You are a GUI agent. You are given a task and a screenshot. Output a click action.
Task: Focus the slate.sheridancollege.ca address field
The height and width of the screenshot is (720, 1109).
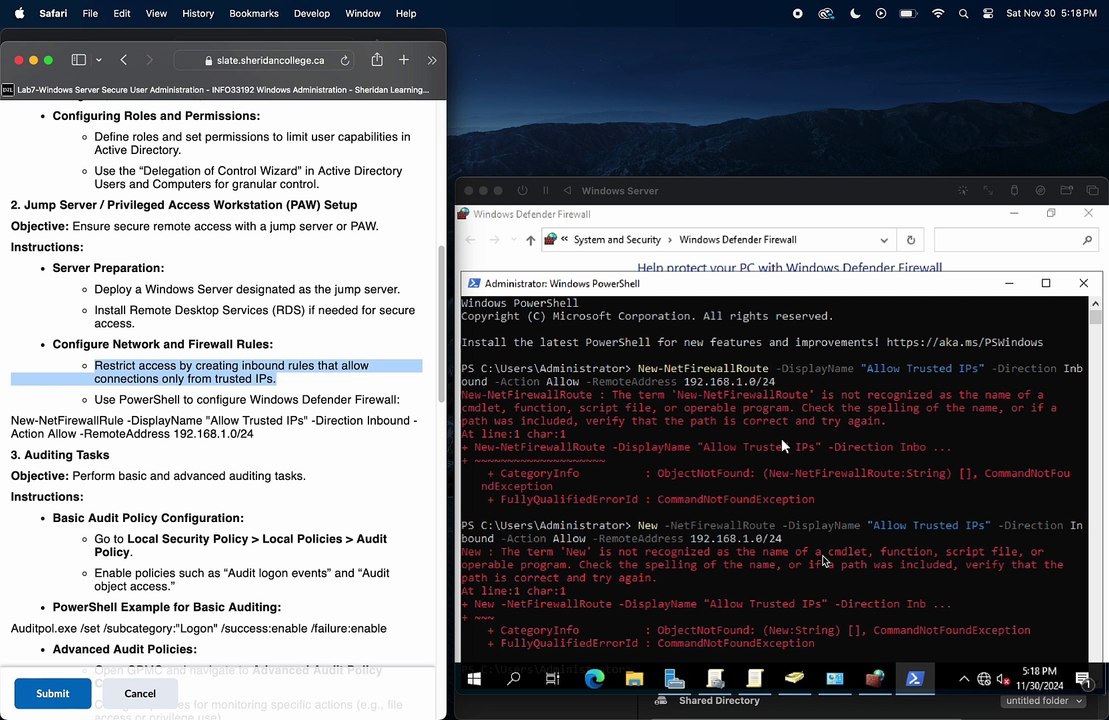[x=265, y=61]
